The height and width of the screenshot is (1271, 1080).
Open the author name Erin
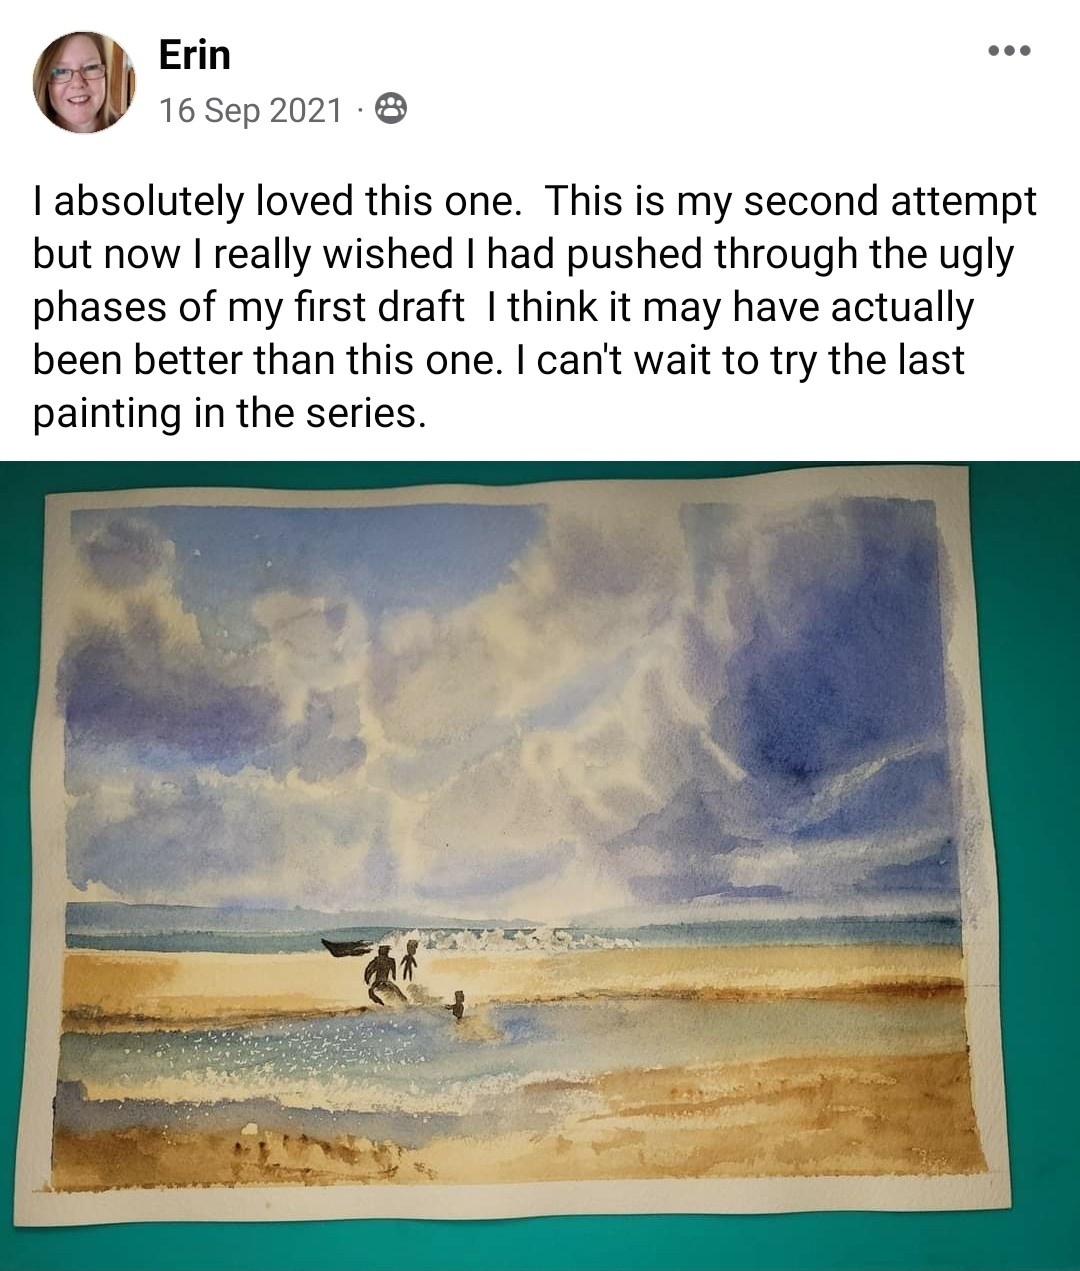click(x=195, y=54)
